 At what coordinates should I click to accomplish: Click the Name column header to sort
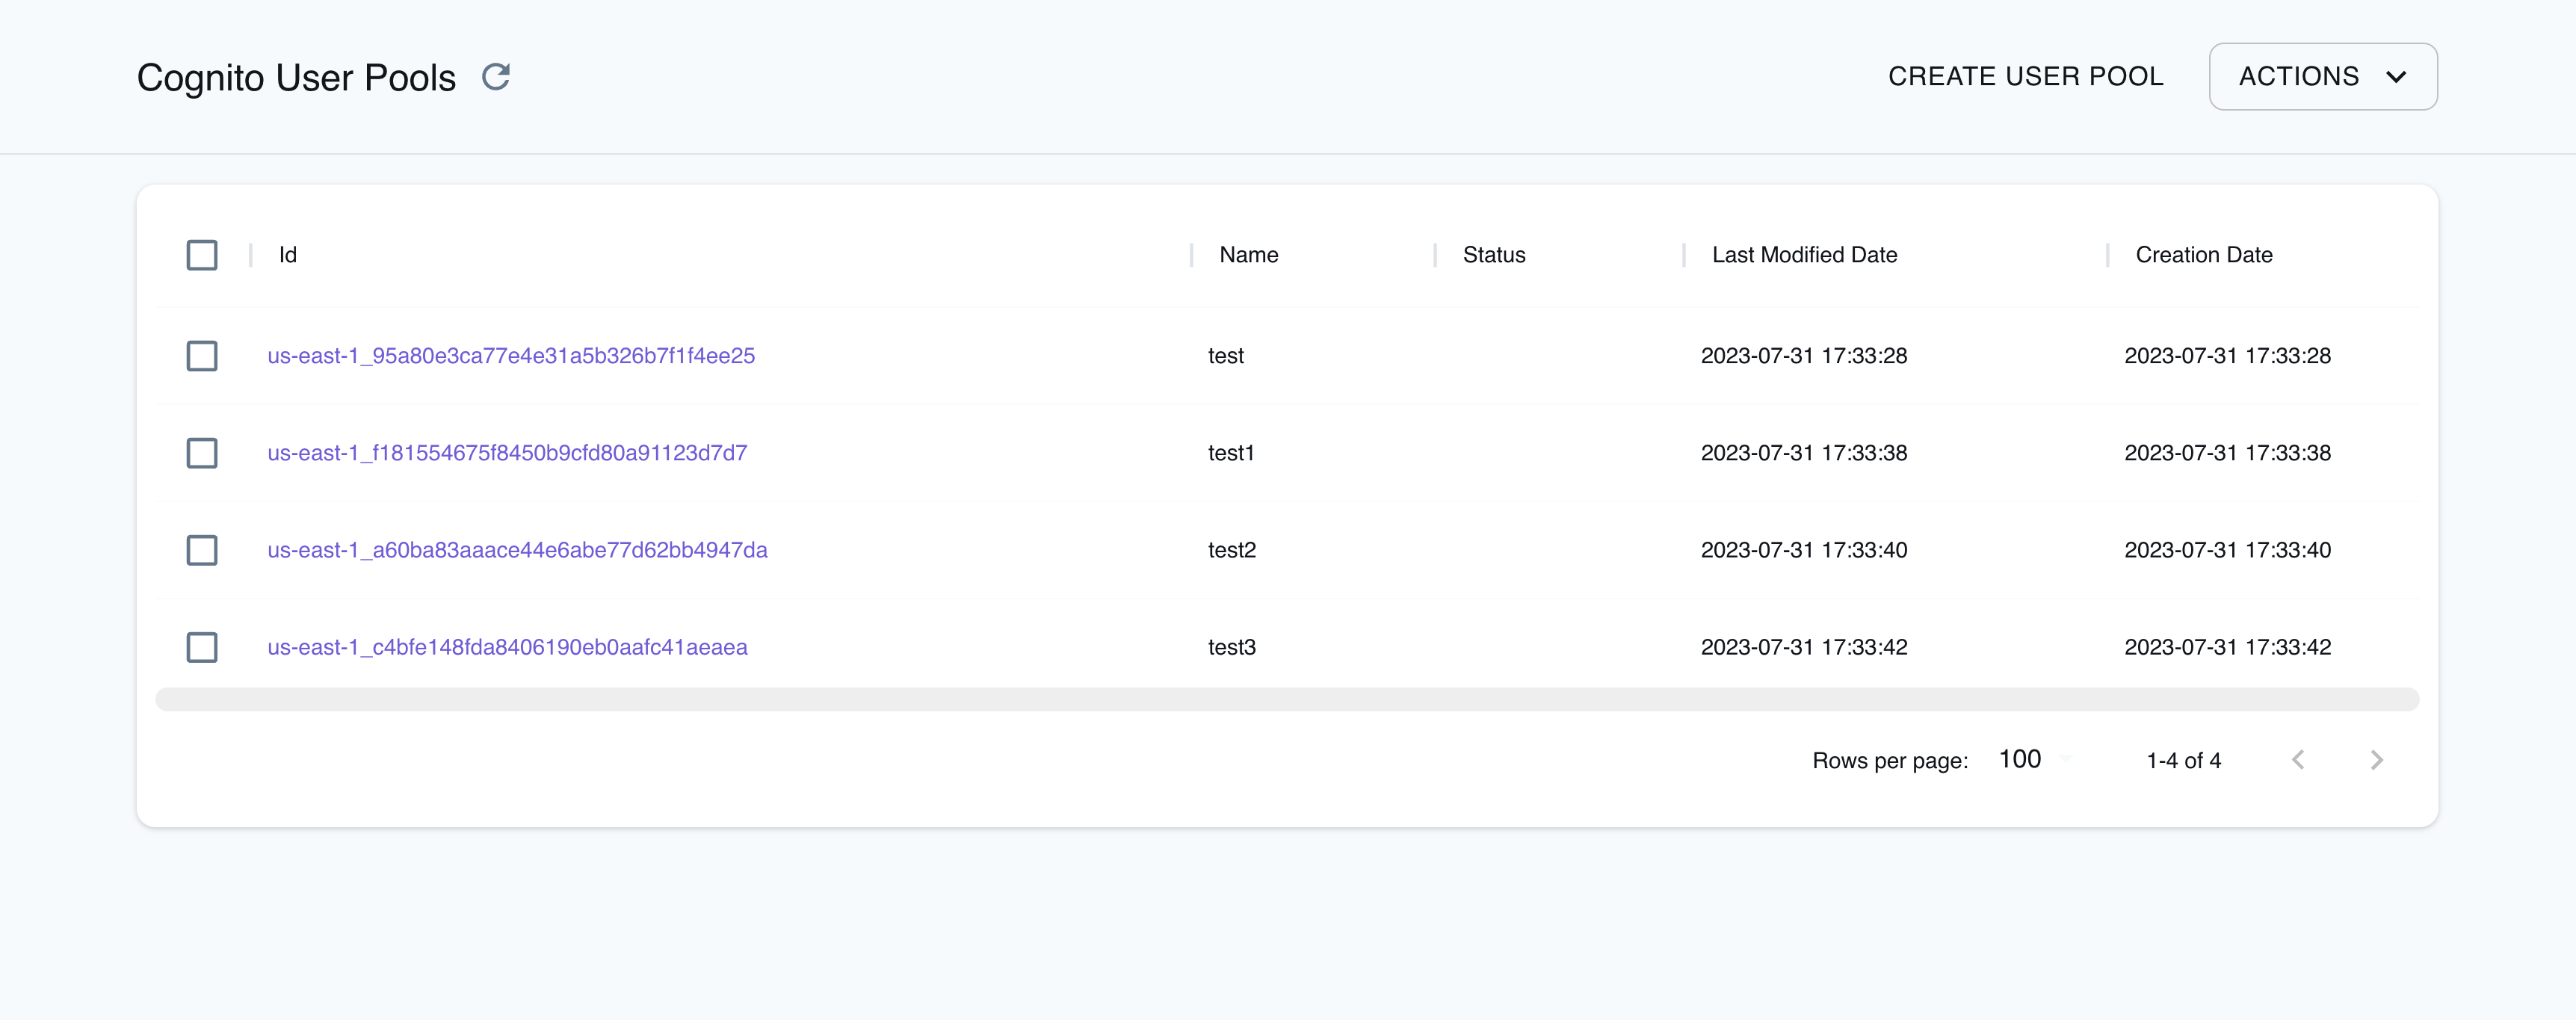pyautogui.click(x=1247, y=255)
